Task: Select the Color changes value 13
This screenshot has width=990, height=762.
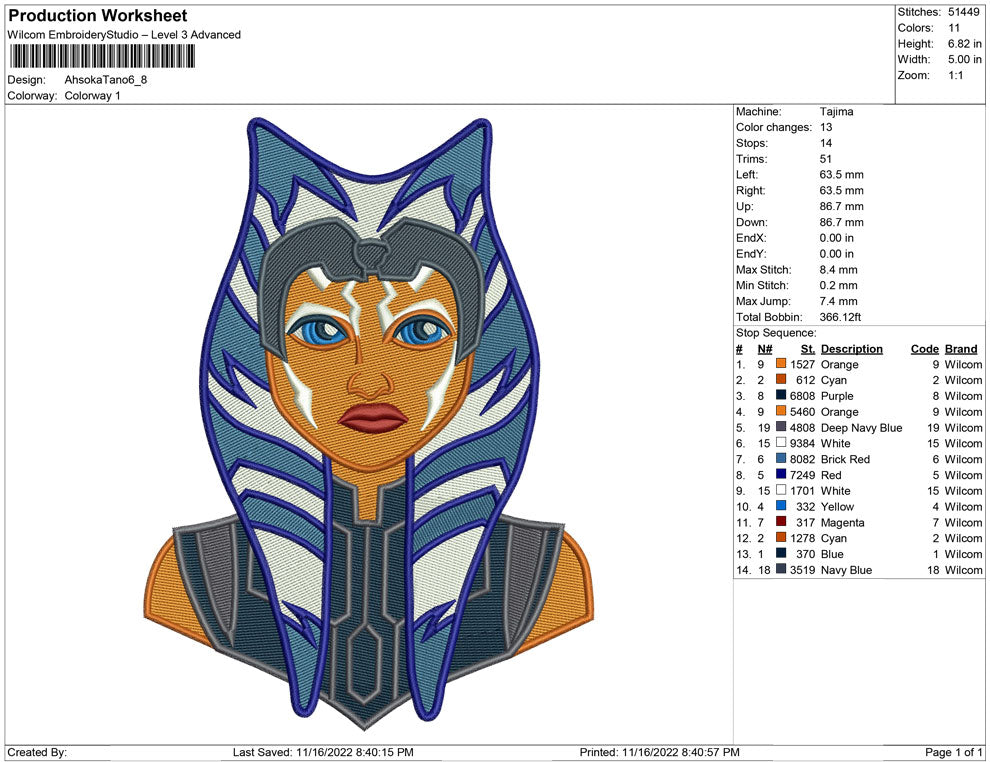Action: coord(826,128)
